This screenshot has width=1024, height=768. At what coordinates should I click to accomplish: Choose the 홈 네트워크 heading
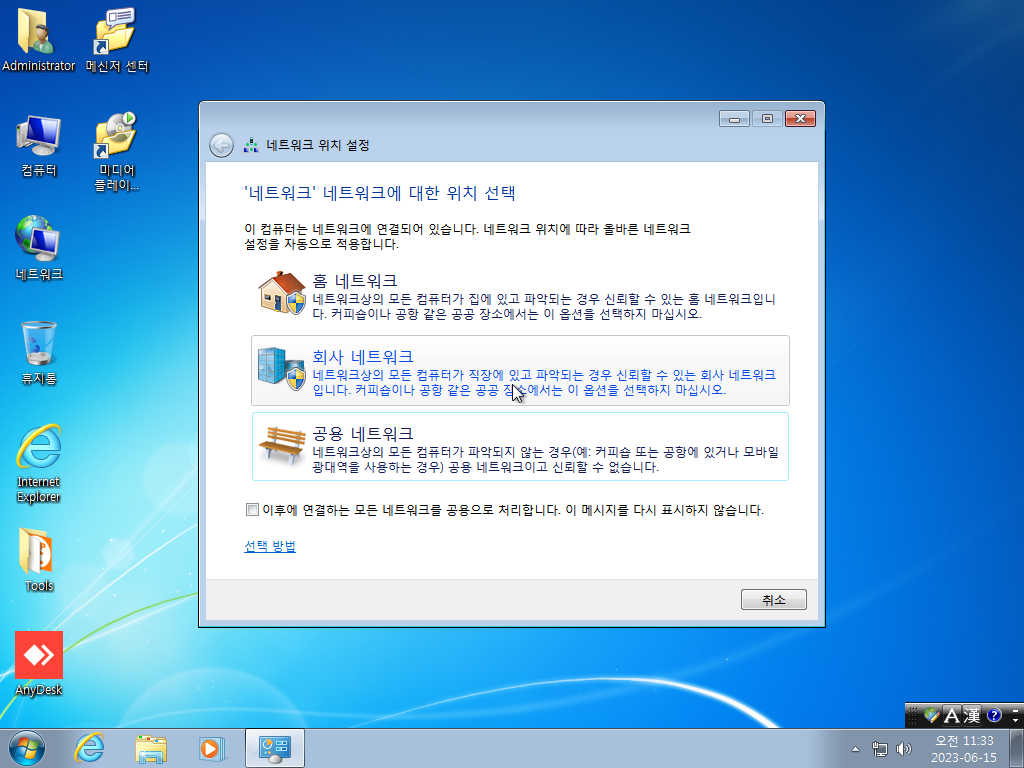(x=355, y=281)
